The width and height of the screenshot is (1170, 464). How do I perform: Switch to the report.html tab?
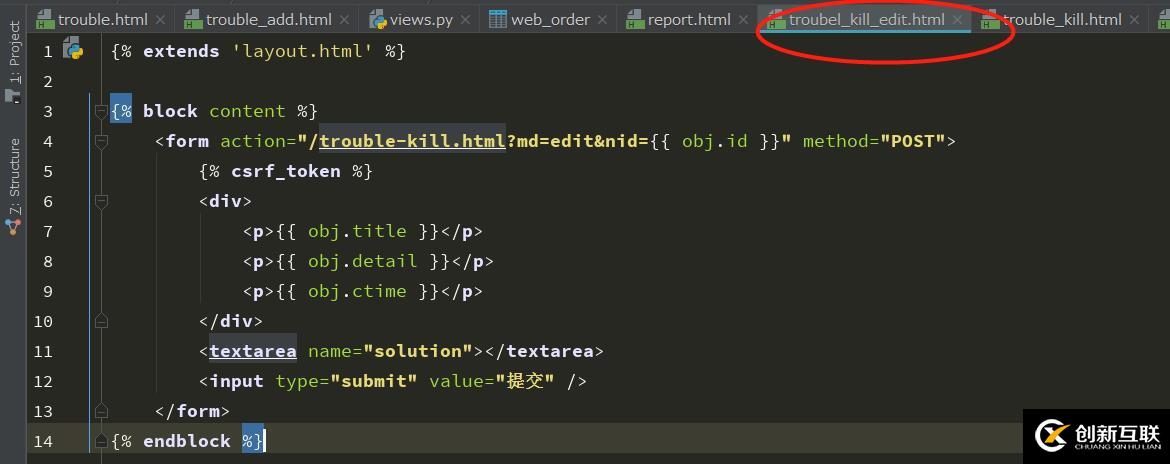click(688, 19)
